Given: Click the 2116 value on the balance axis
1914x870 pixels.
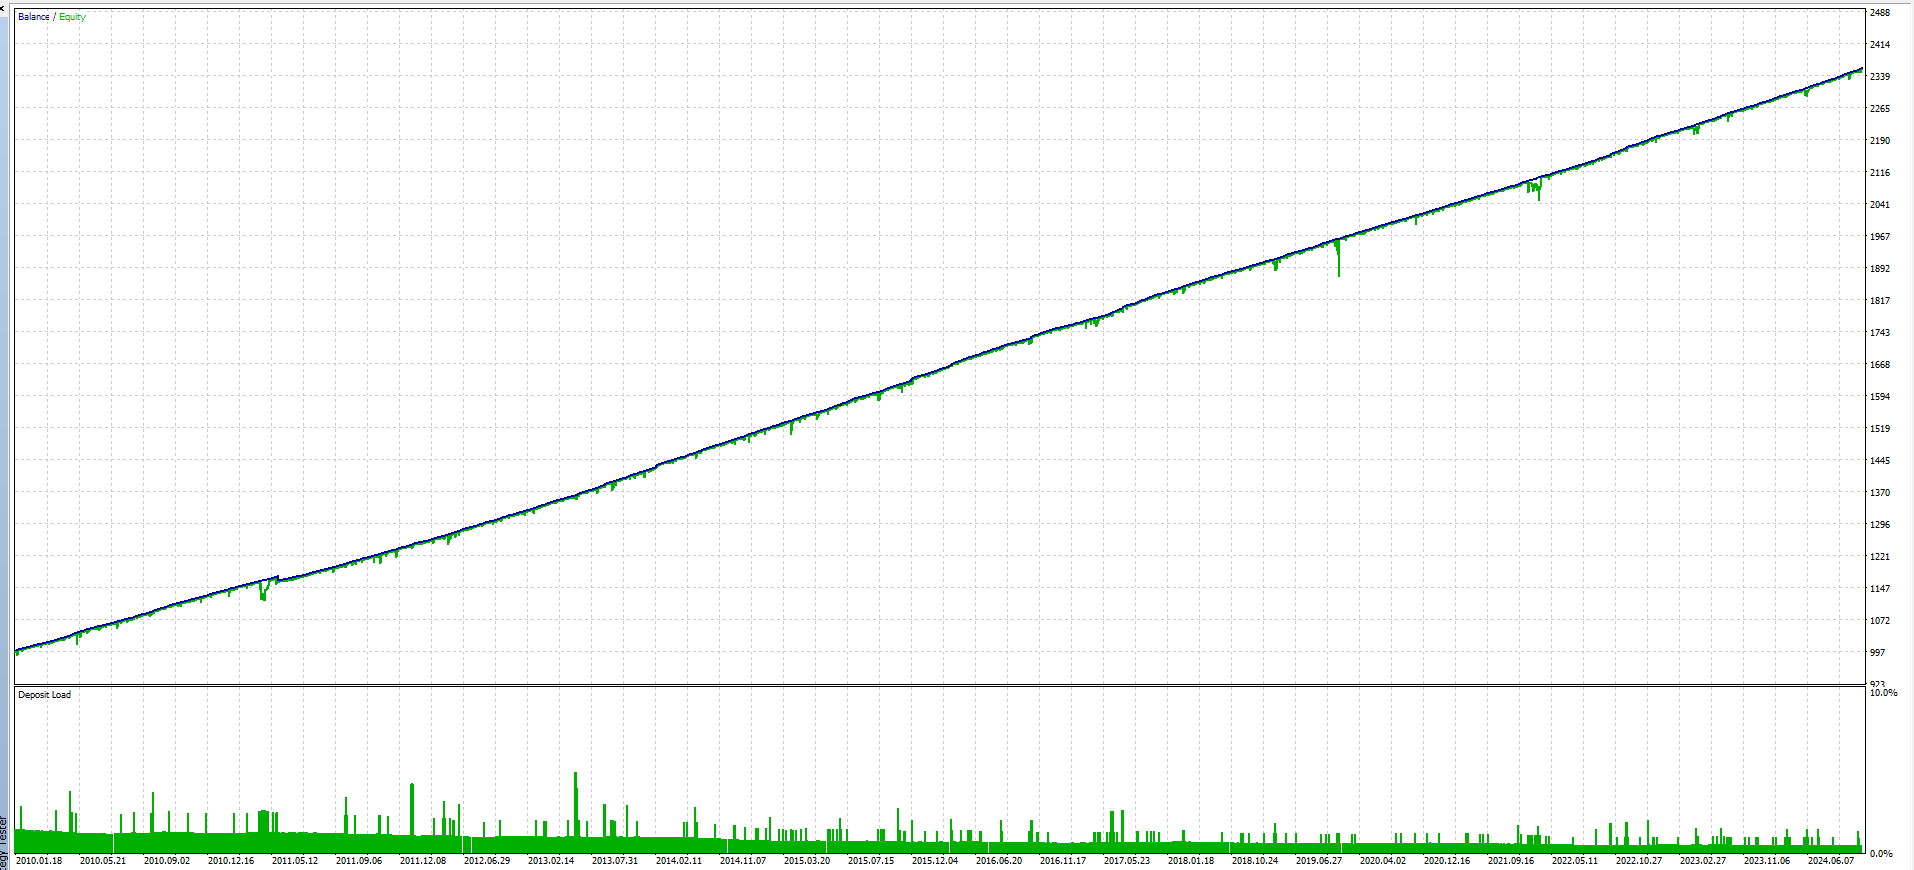Looking at the screenshot, I should pos(1880,173).
